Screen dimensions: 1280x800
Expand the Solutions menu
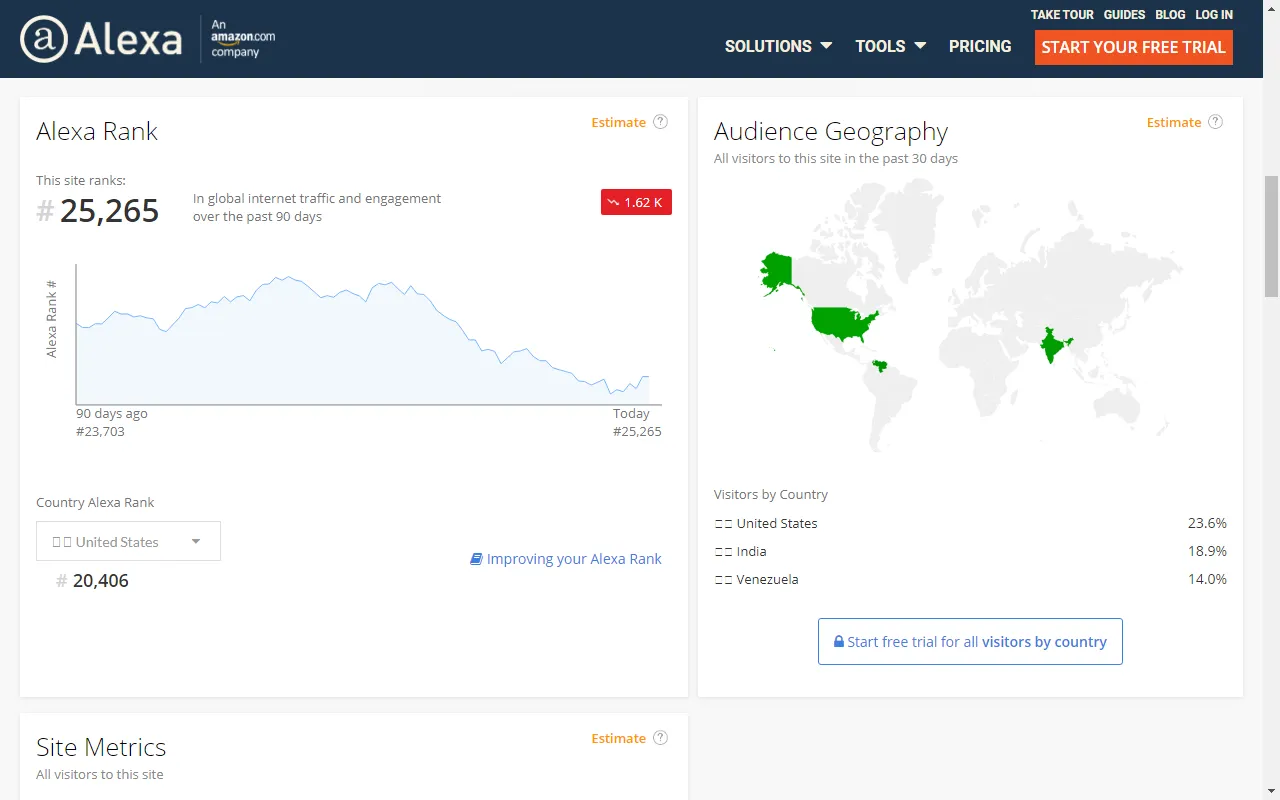[x=778, y=46]
